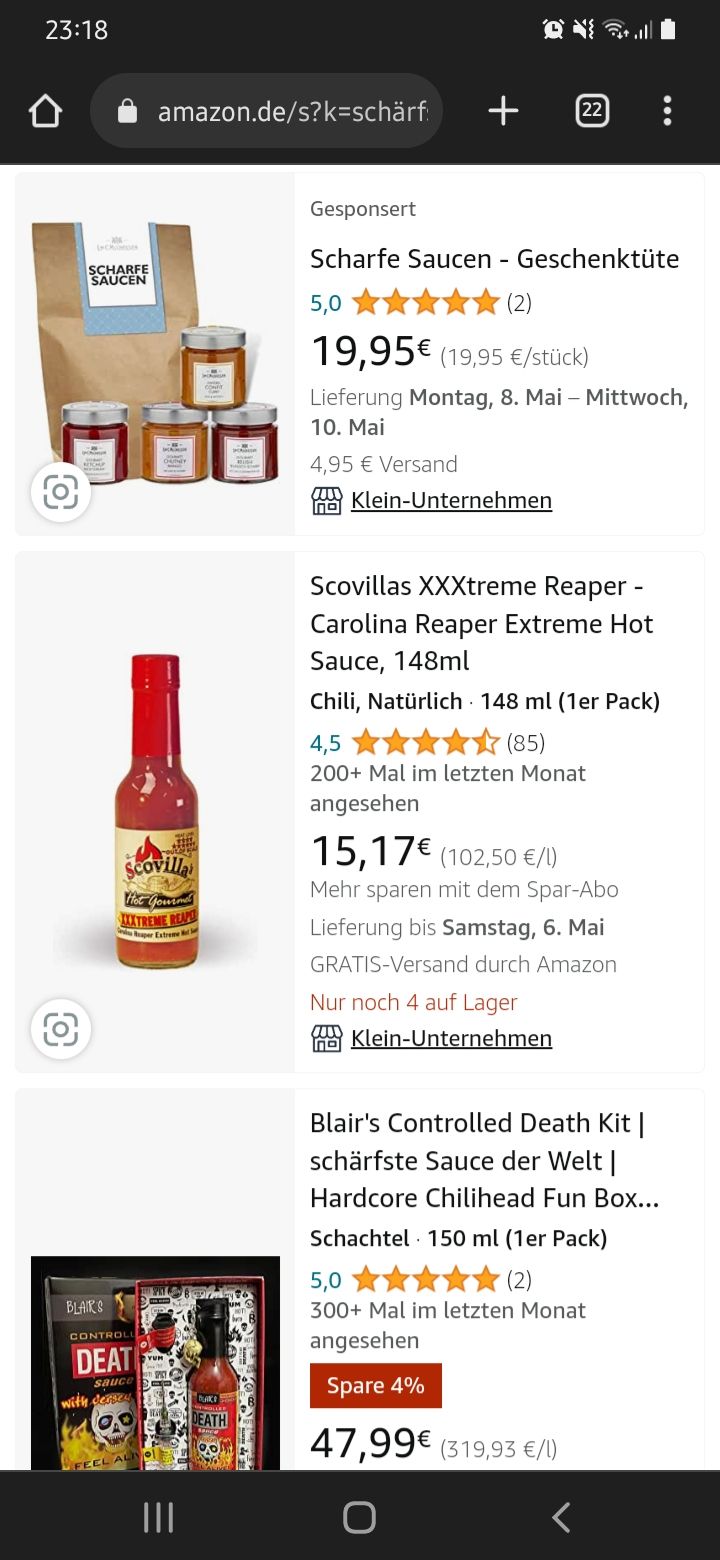Screen dimensions: 720x1560
Task: Tap Klein-Unternehmen link under Scovillas sauce
Action: click(451, 1039)
